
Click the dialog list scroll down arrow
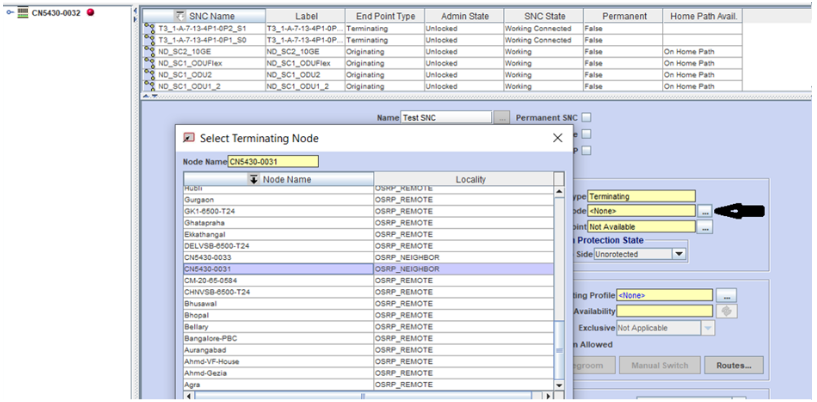pyautogui.click(x=559, y=385)
